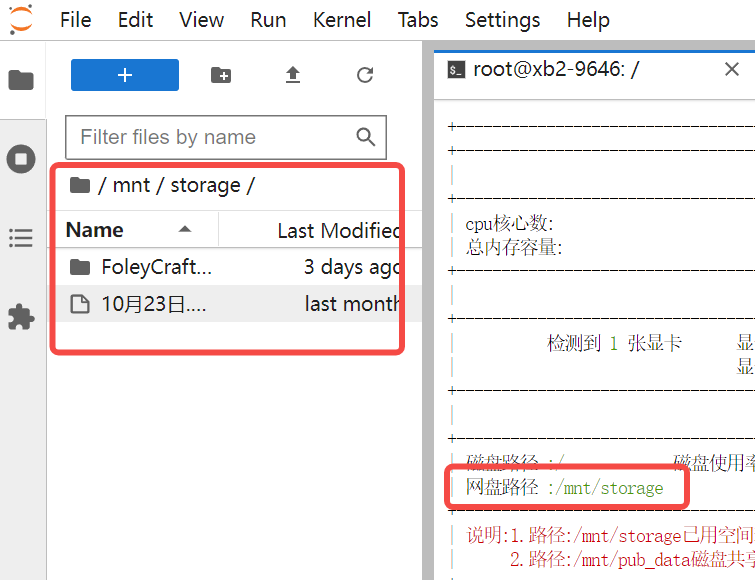Screen dimensions: 755x580
Task: Sort files by Last Modified column
Action: pos(338,230)
